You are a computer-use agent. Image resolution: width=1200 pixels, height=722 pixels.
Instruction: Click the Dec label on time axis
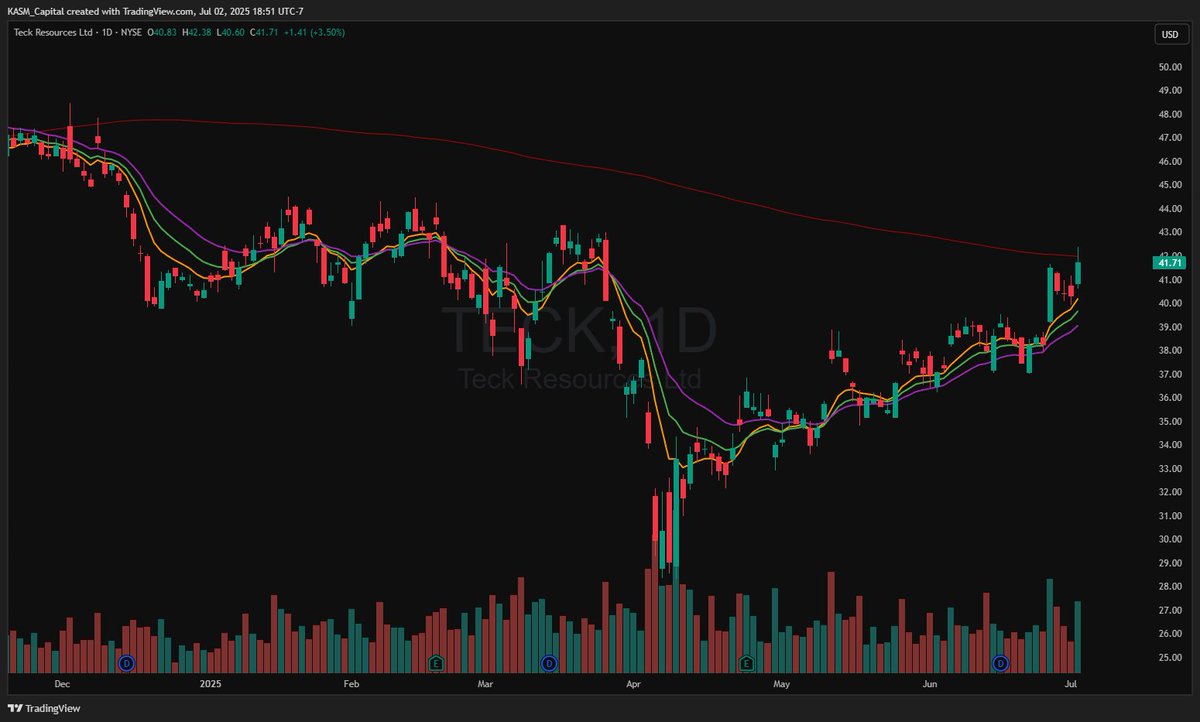(x=62, y=685)
